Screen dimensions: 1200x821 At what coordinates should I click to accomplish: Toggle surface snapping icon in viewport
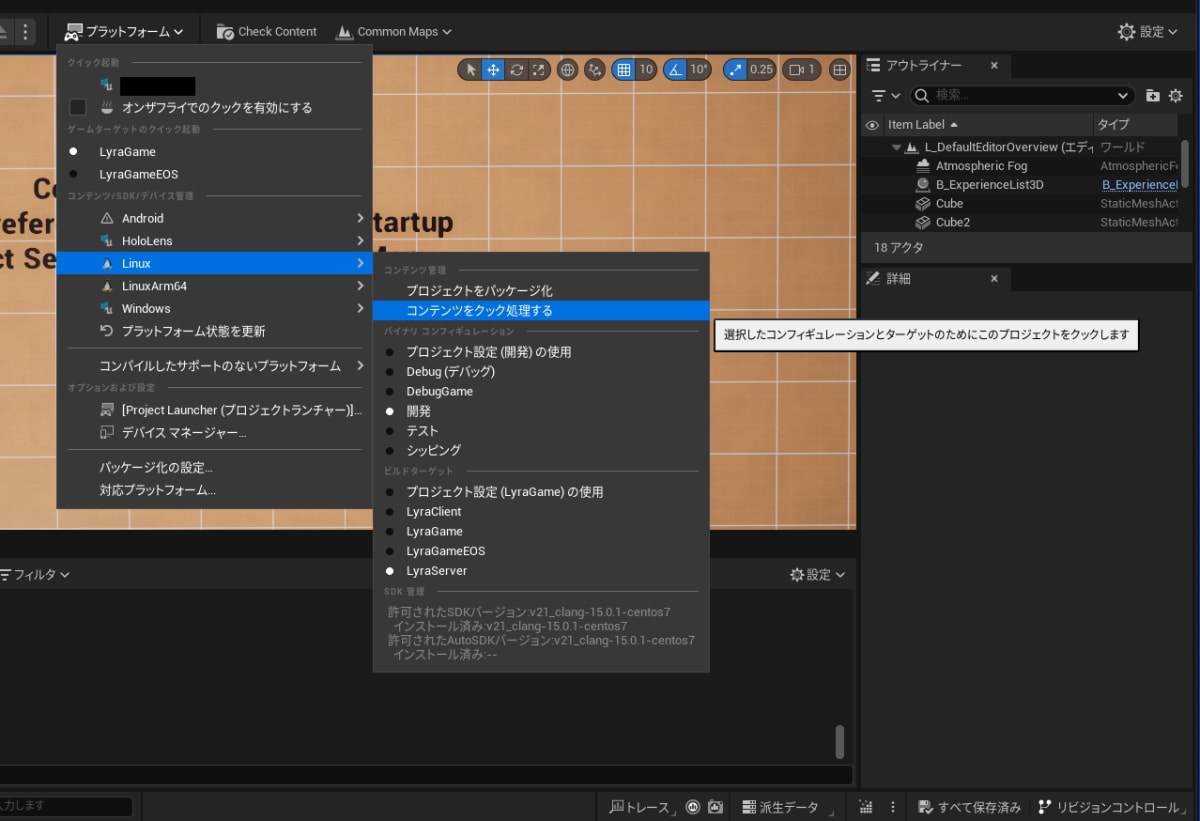tap(596, 69)
